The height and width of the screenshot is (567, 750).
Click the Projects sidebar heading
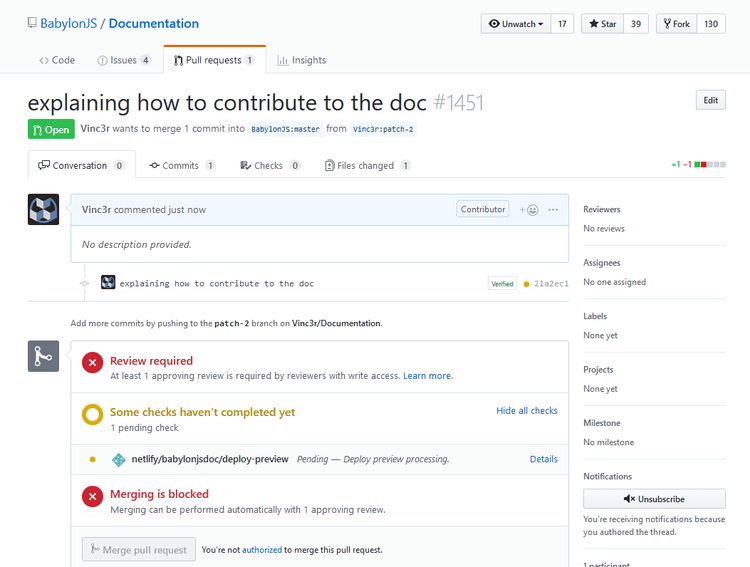point(598,369)
